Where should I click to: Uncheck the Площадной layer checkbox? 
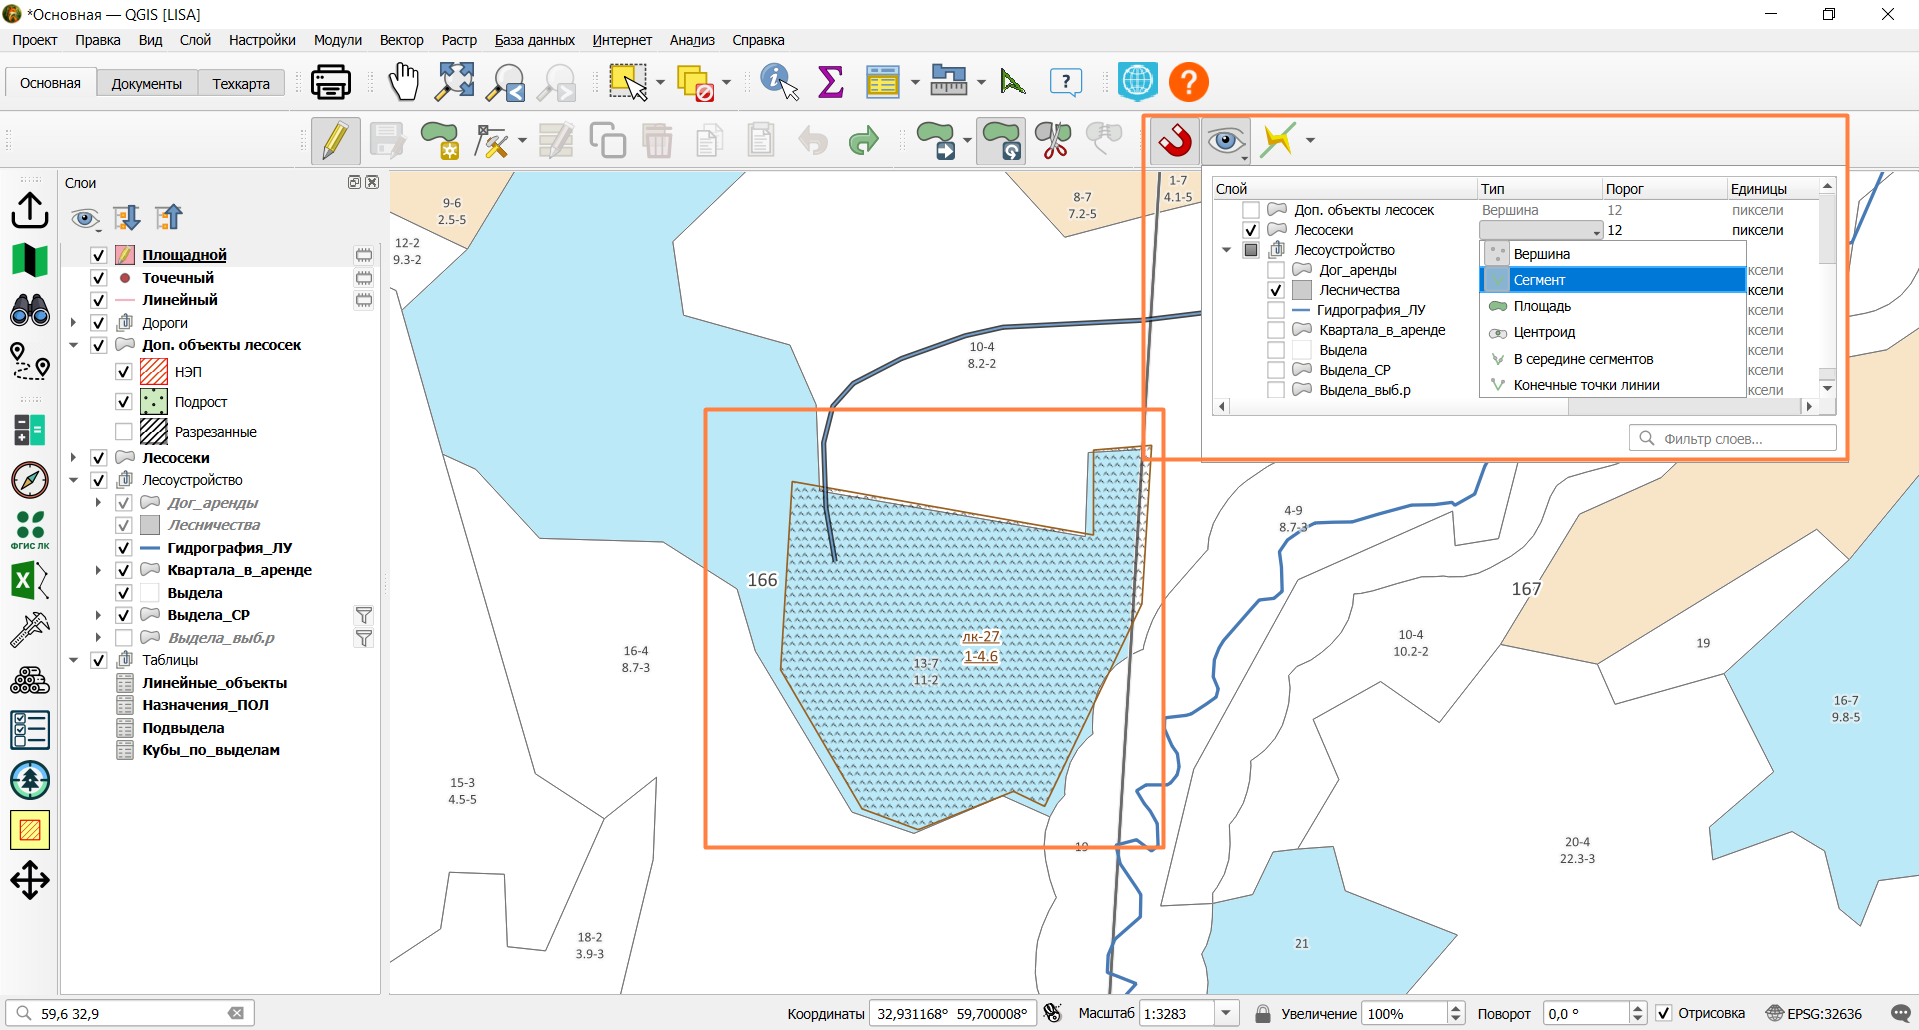(99, 255)
